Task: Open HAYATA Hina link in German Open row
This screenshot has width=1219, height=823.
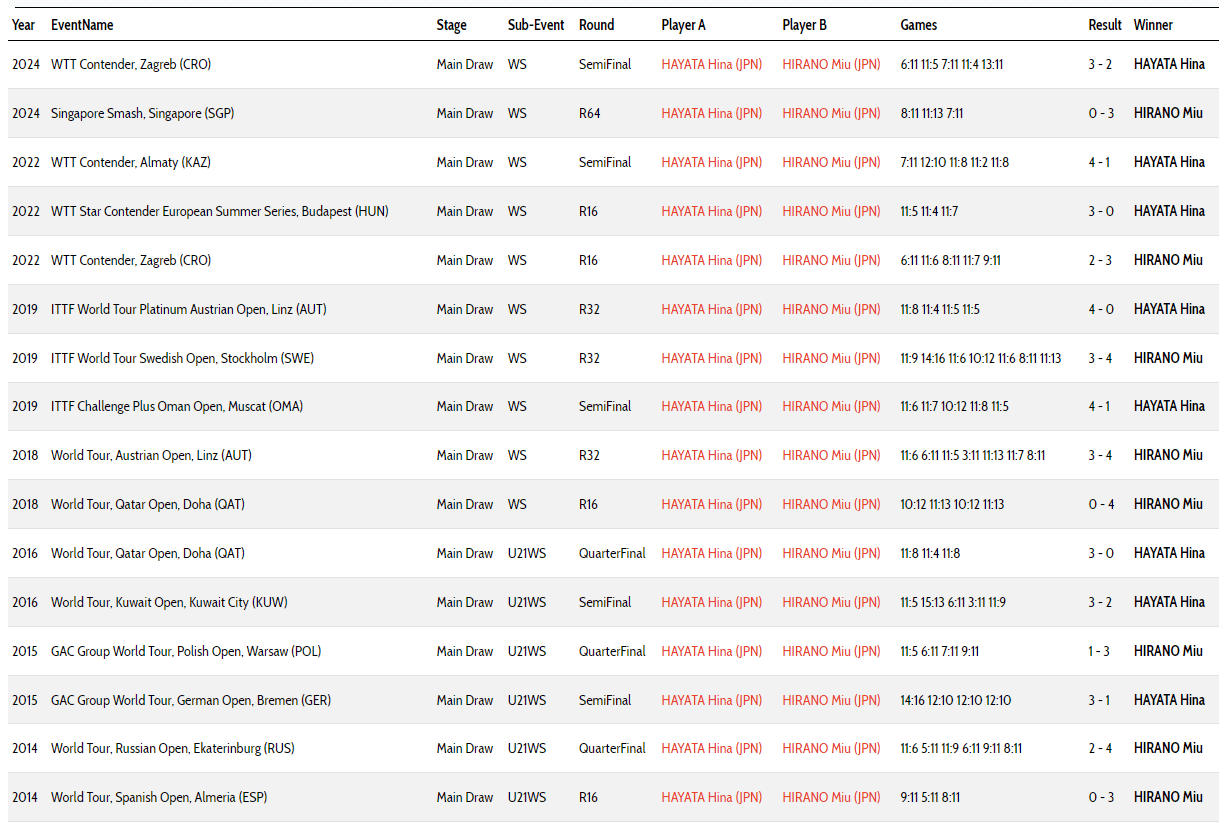Action: [712, 700]
